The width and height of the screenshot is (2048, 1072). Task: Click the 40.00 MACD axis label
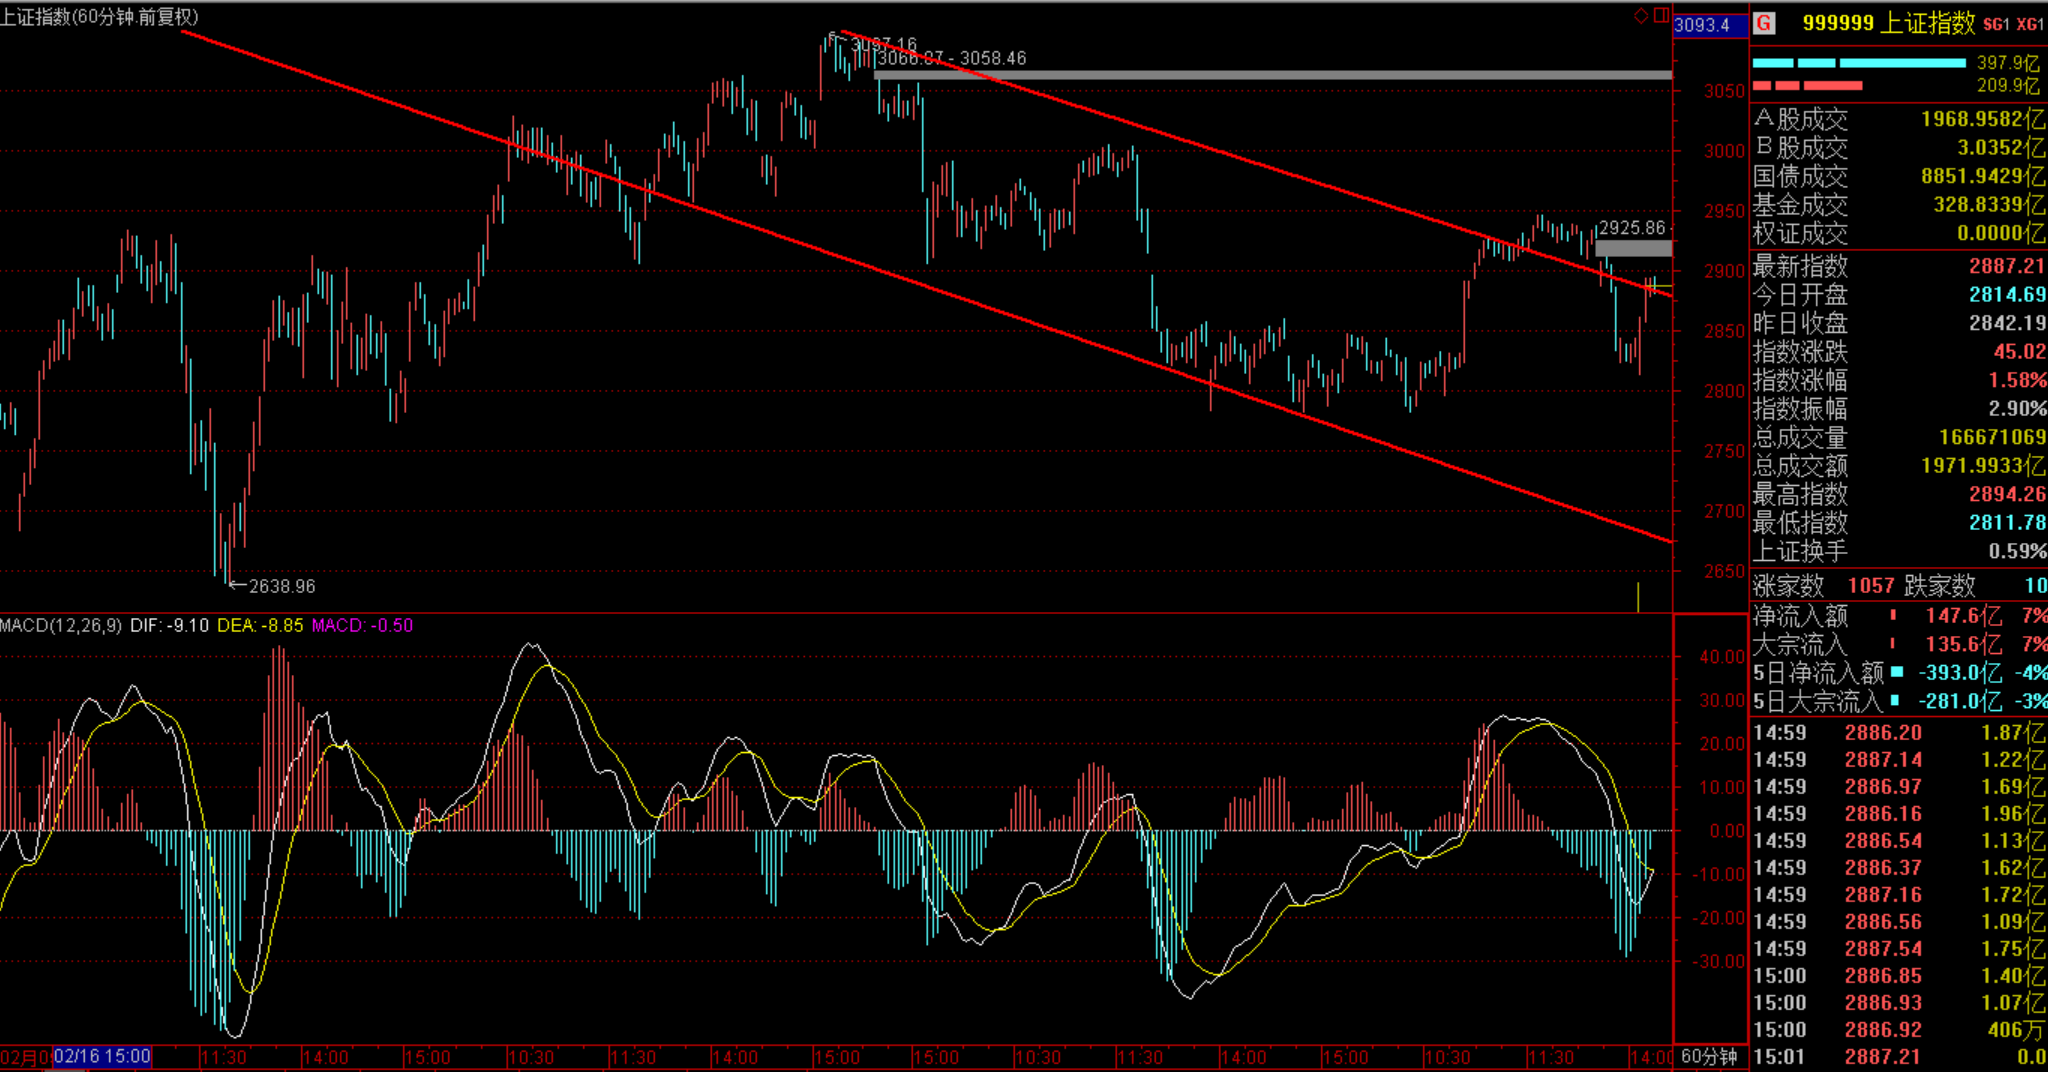tap(1722, 657)
